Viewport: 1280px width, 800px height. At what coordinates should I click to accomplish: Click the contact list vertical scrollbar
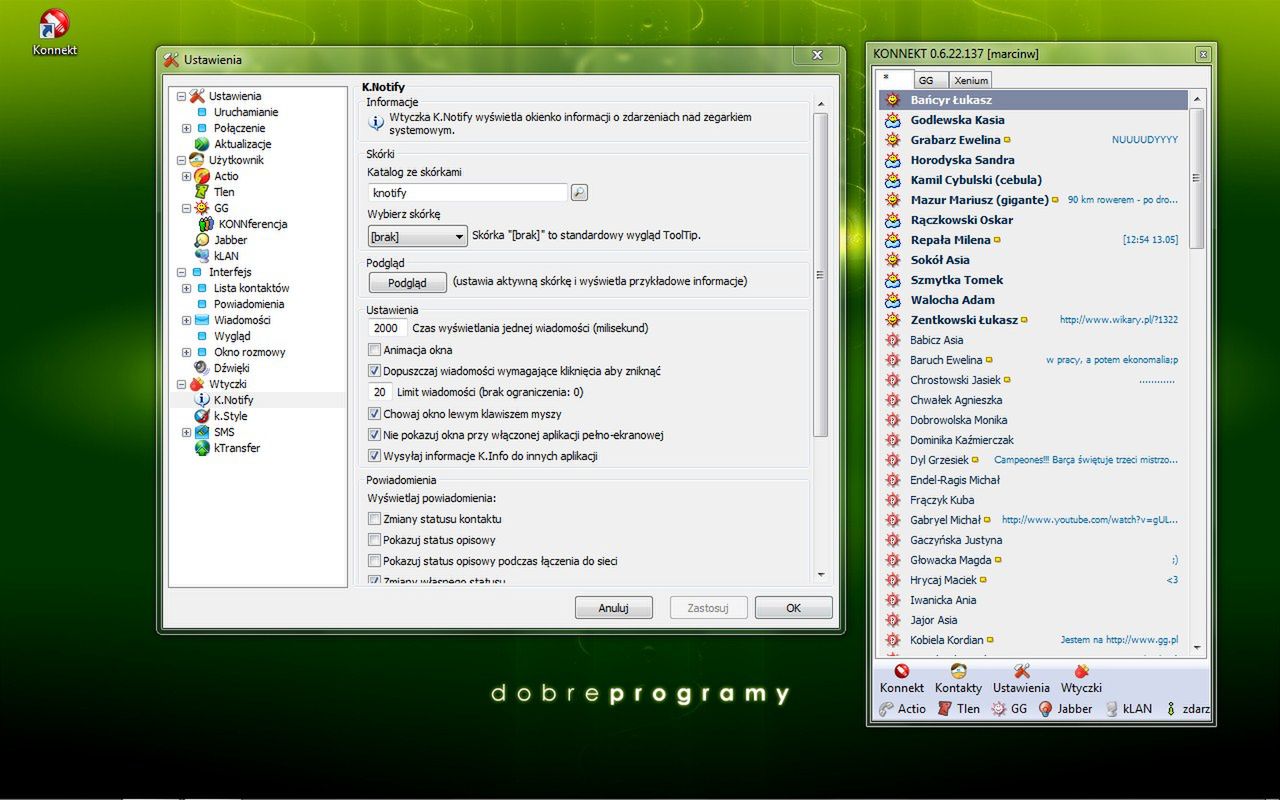(1197, 178)
